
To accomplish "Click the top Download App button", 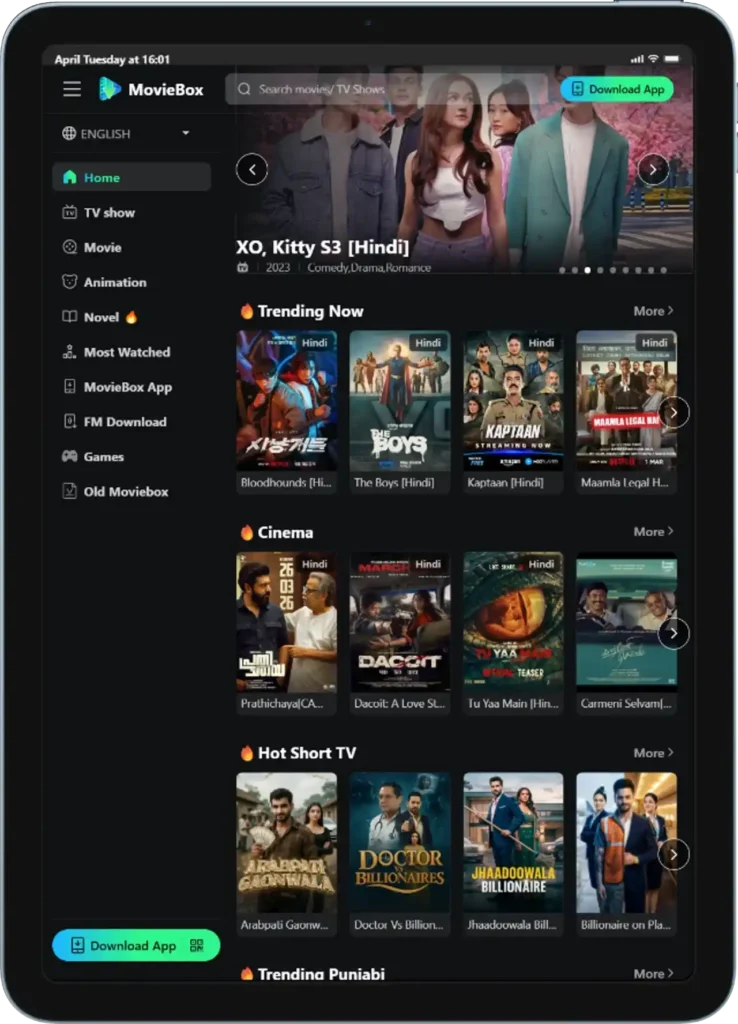I will pyautogui.click(x=617, y=89).
